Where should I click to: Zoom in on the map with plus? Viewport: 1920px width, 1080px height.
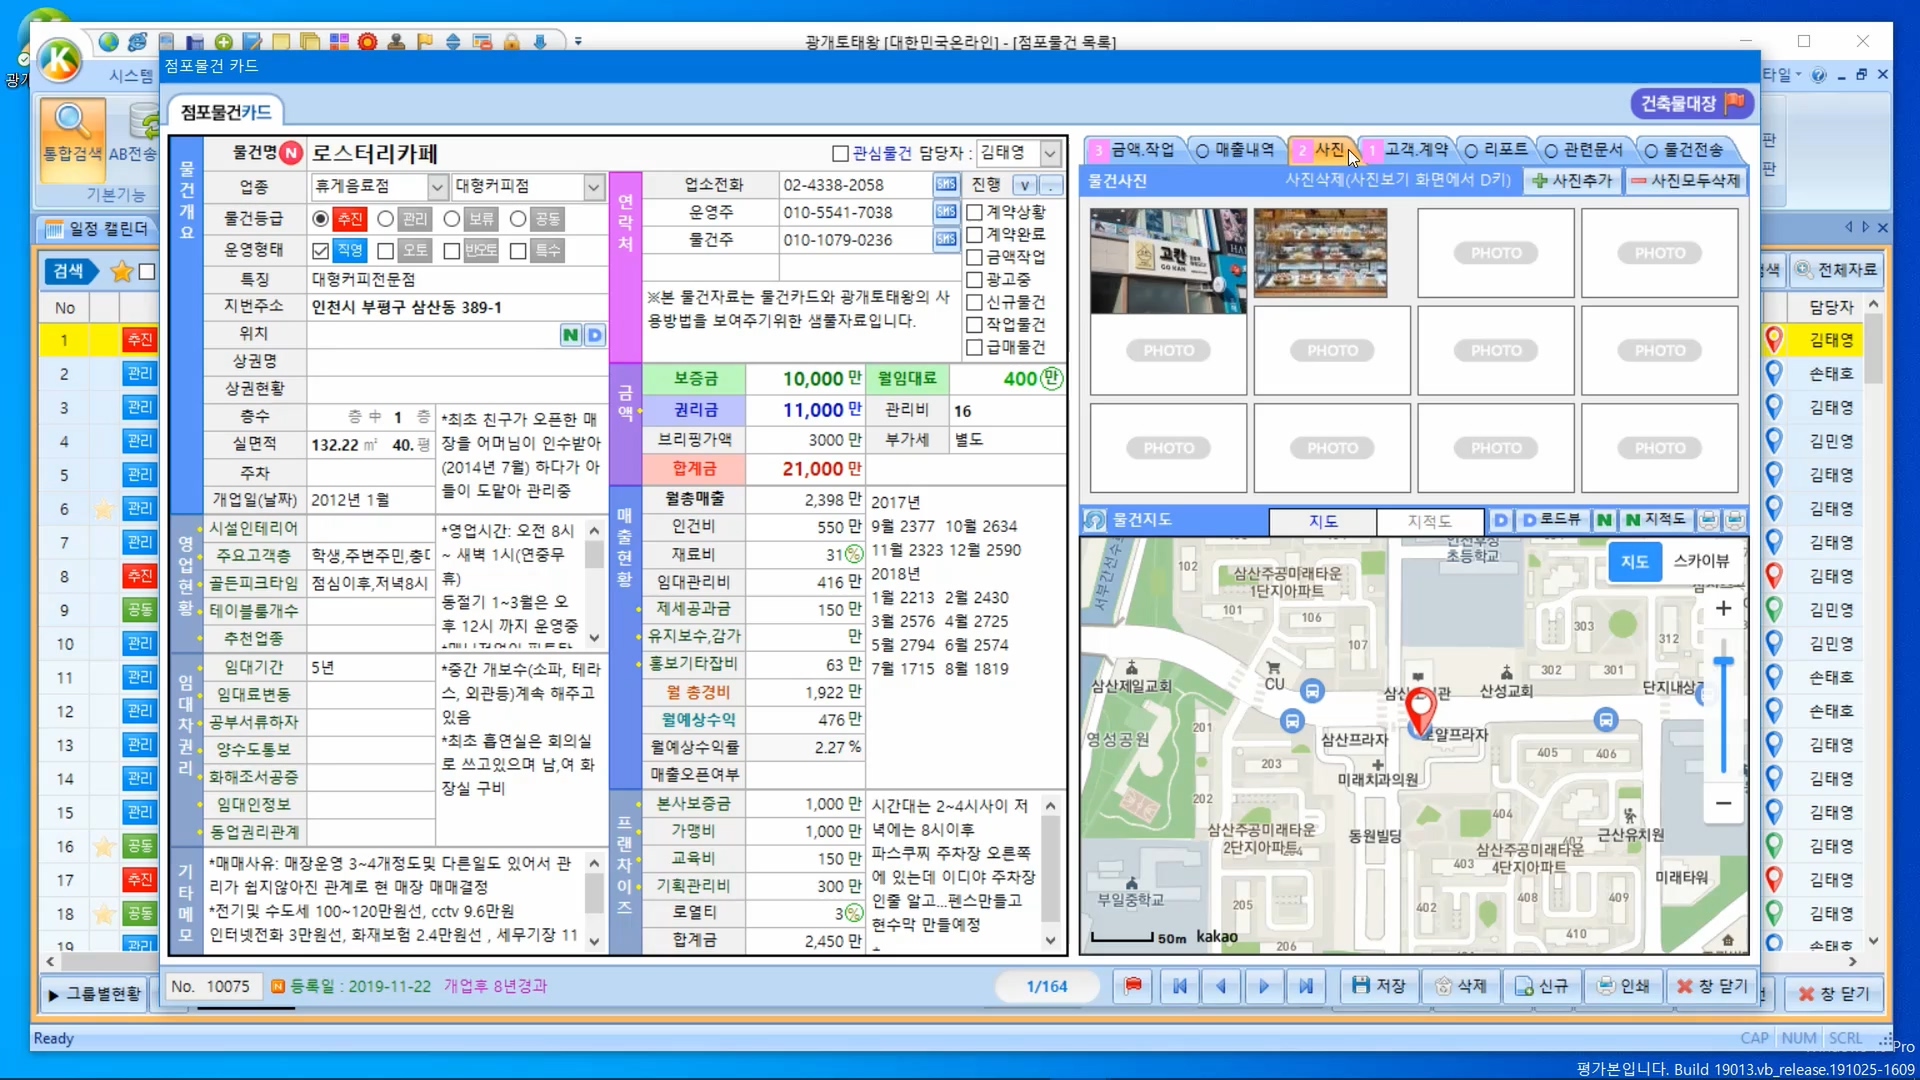pyautogui.click(x=1723, y=608)
